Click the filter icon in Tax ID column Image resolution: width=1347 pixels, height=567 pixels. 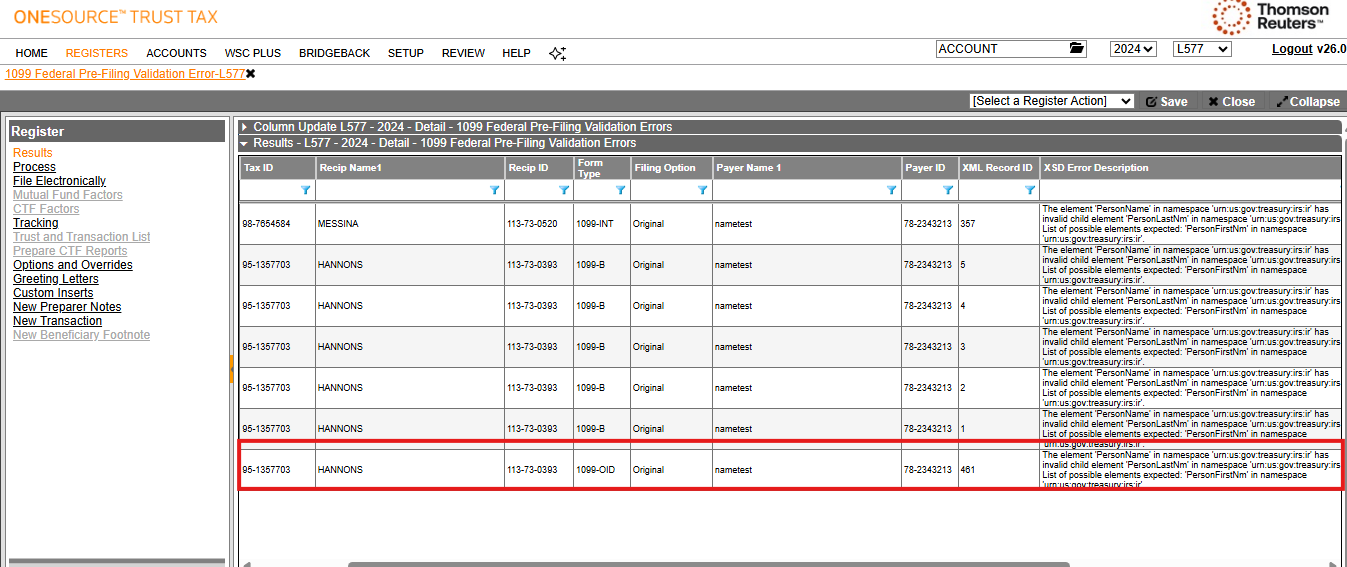[306, 189]
